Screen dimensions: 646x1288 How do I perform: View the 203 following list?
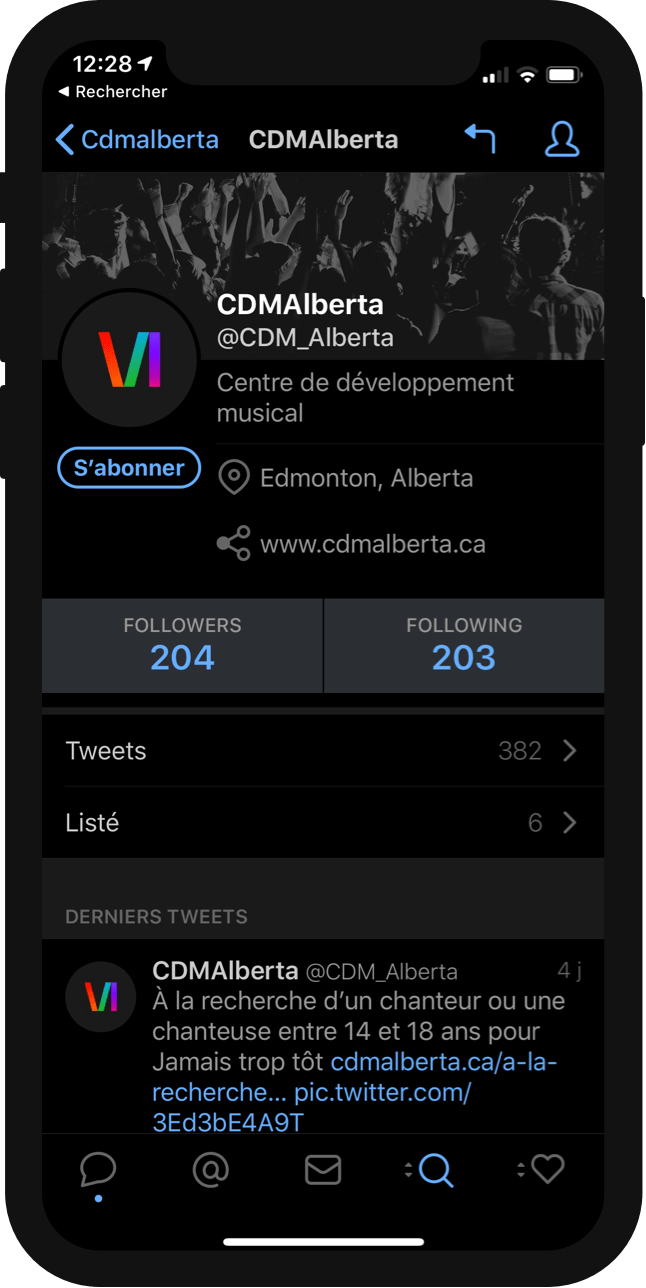tap(464, 645)
